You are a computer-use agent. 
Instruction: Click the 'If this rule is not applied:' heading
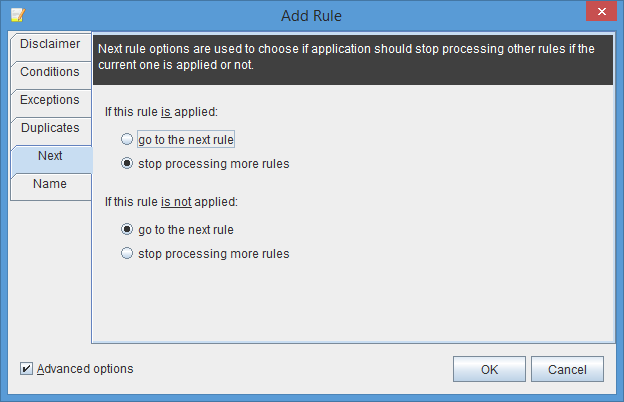(x=171, y=202)
